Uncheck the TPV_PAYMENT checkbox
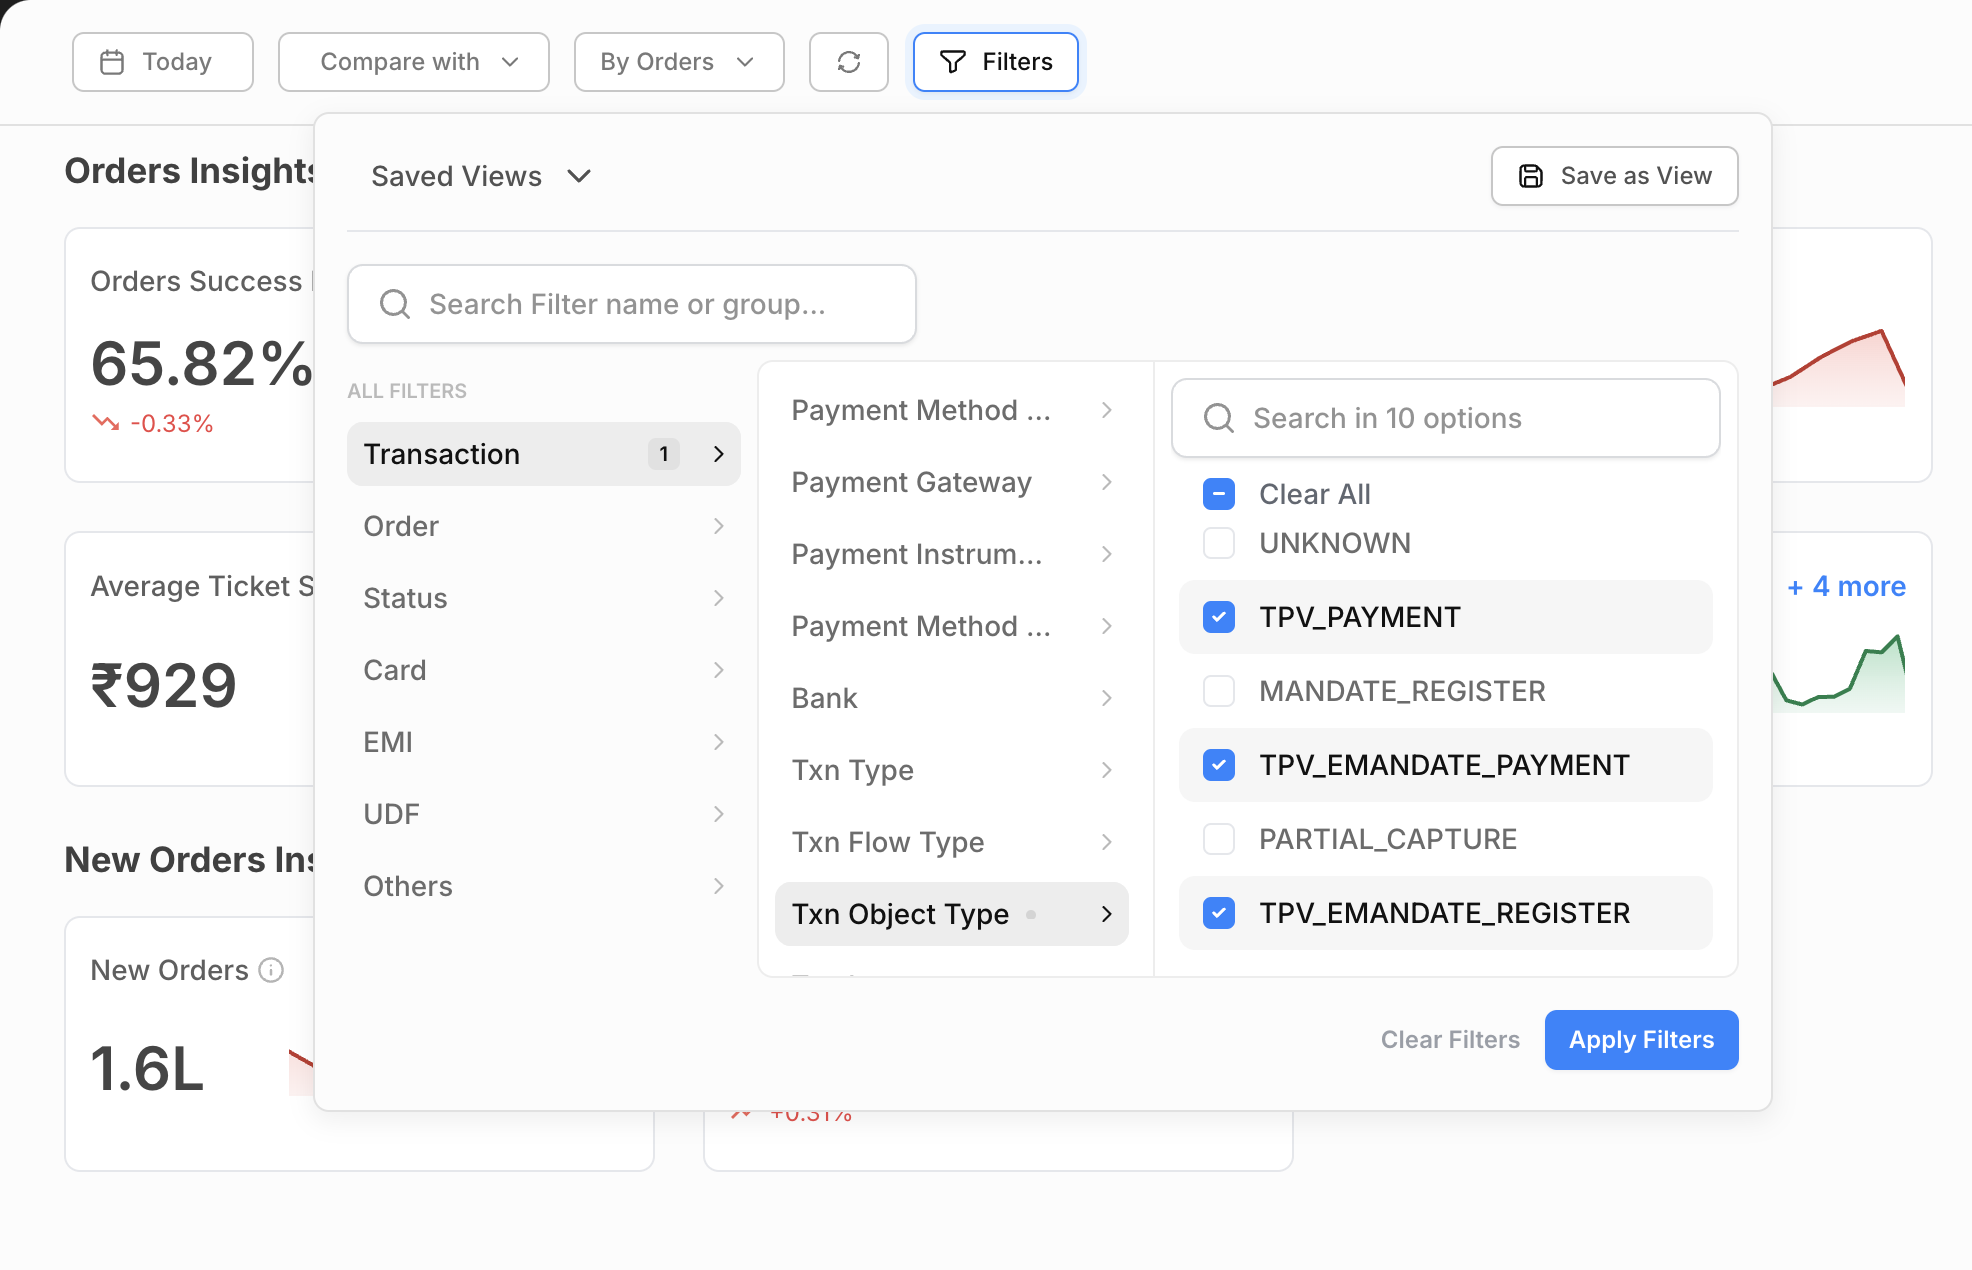The image size is (1972, 1270). pos(1218,617)
